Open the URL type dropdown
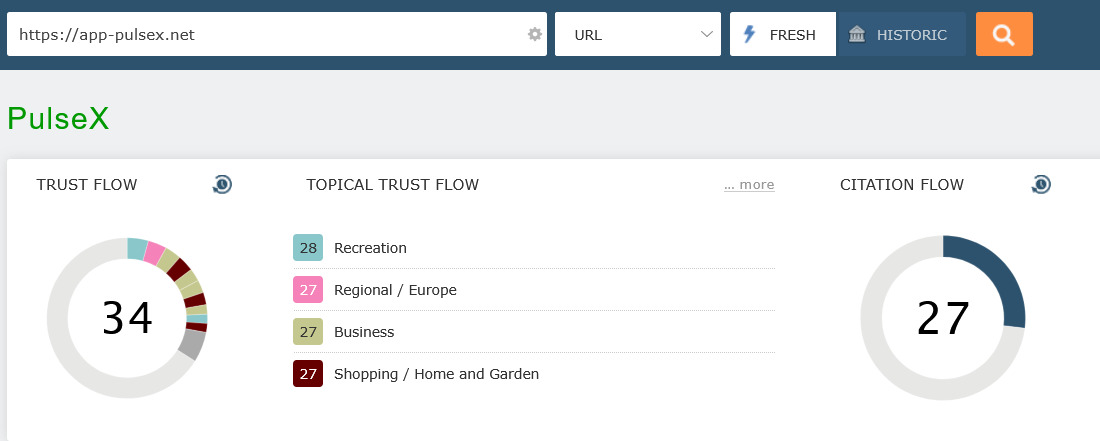Image resolution: width=1100 pixels, height=441 pixels. click(638, 35)
